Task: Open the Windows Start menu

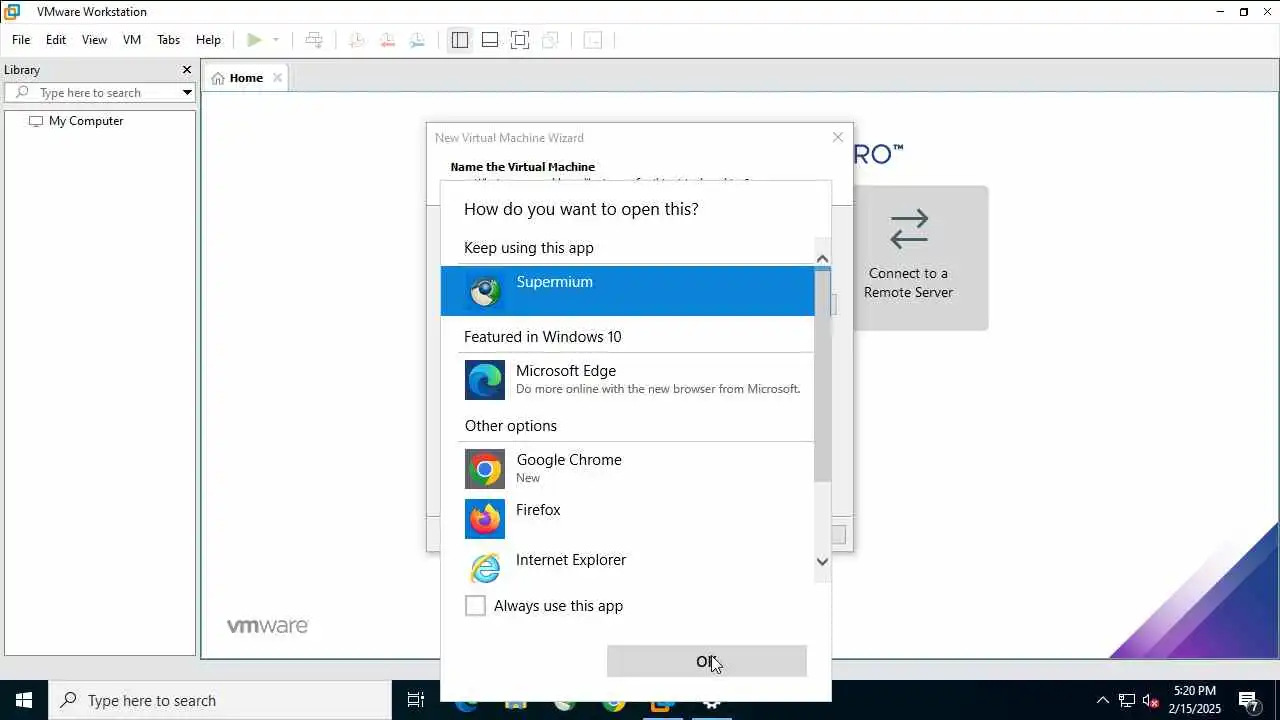Action: pos(24,700)
